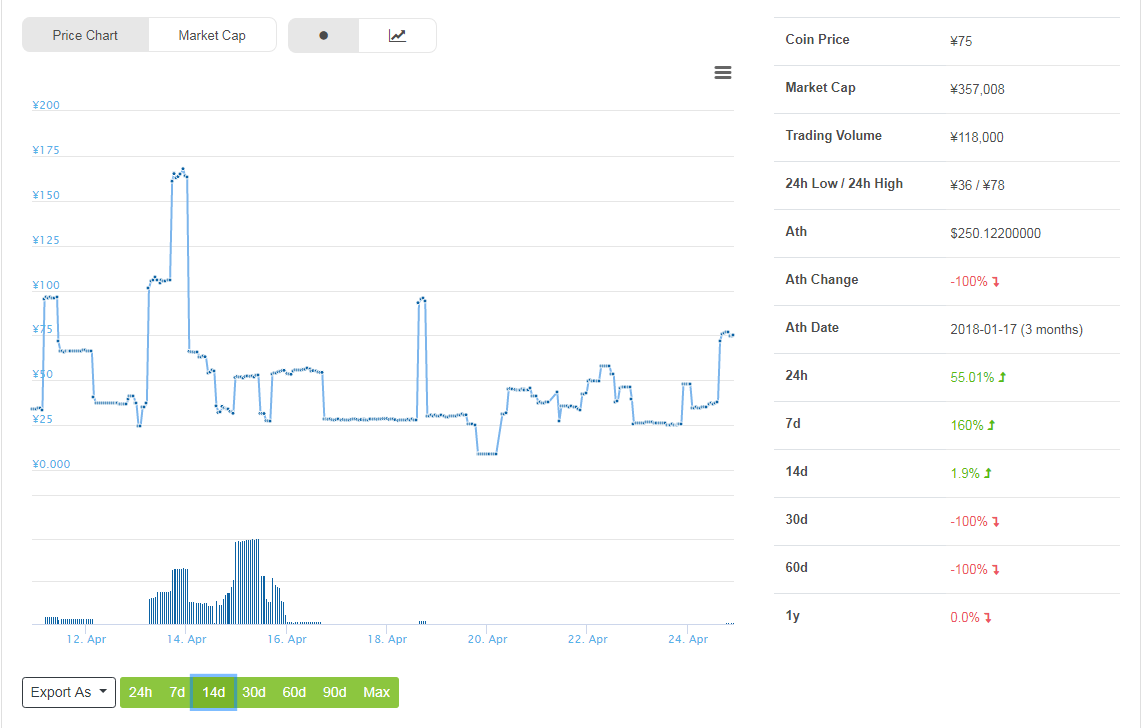Screen dimensions: 1147x728
Task: Select the Price Chart tab
Action: (85, 35)
